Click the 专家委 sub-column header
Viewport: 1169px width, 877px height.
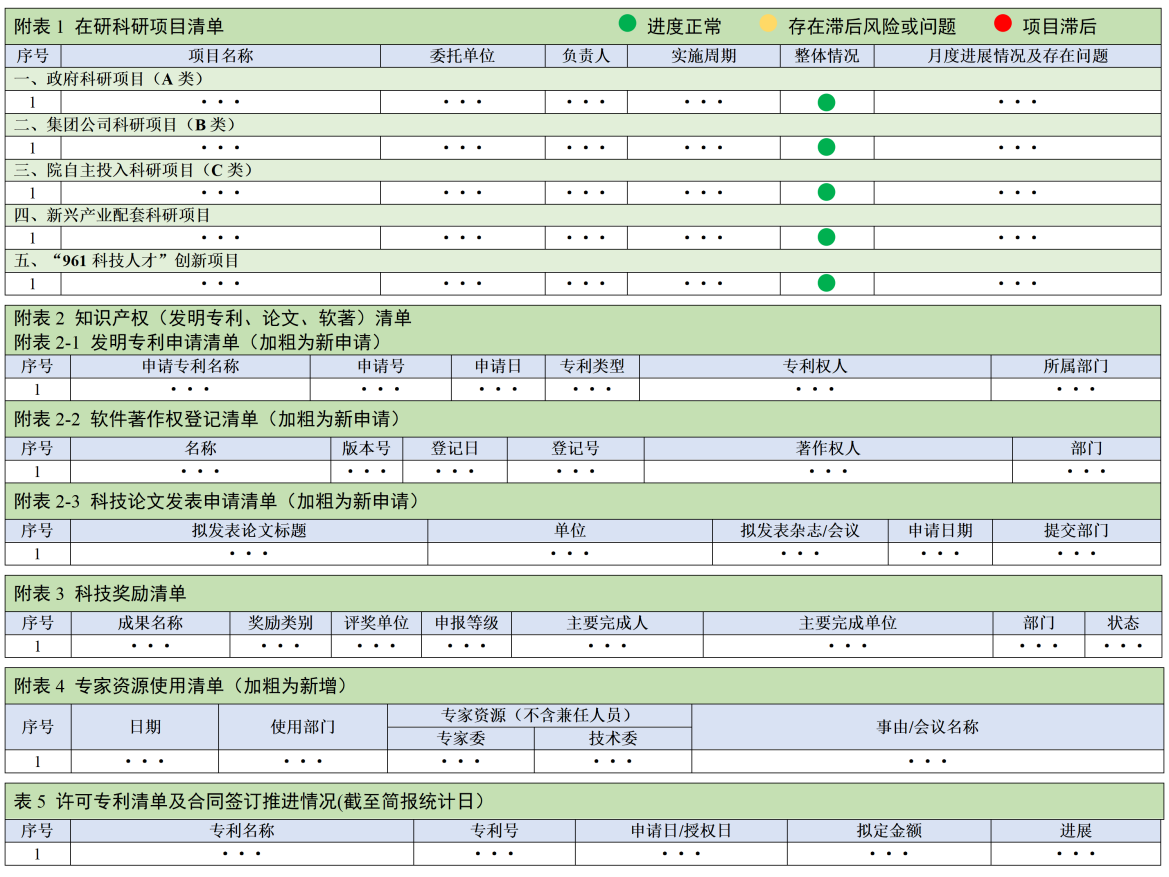[461, 738]
